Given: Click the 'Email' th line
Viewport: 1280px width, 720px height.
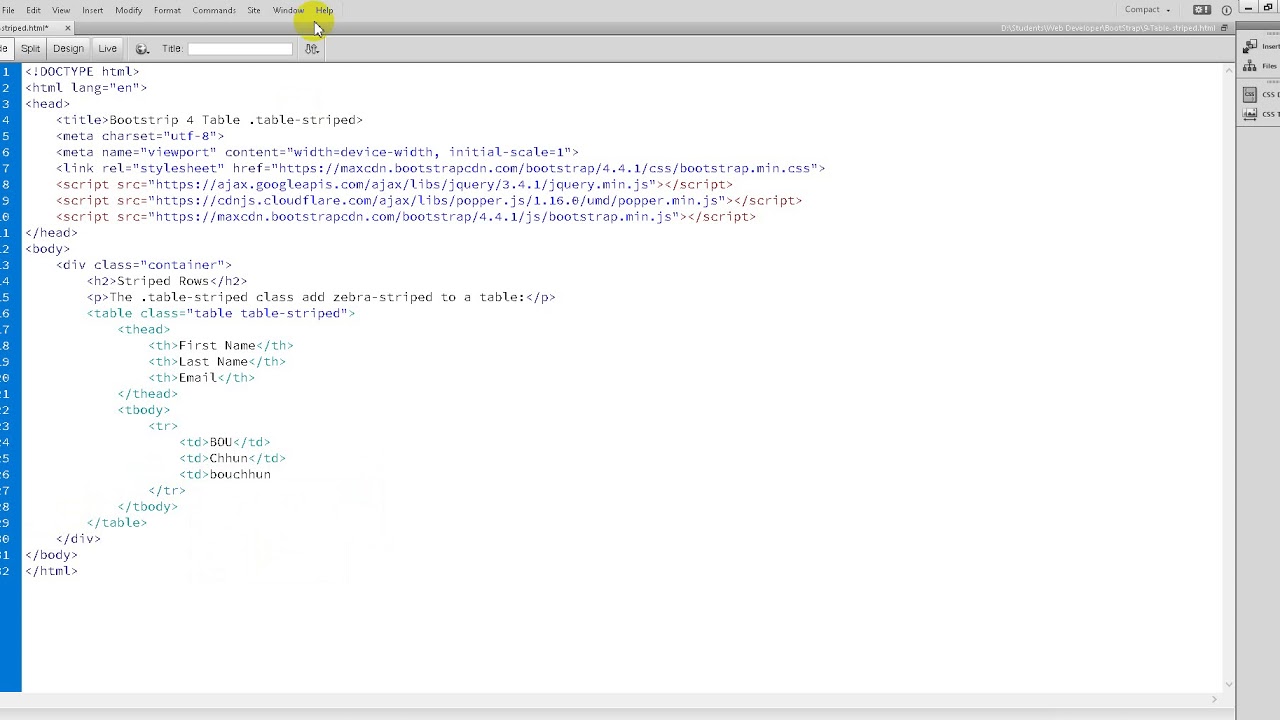Looking at the screenshot, I should click(202, 377).
